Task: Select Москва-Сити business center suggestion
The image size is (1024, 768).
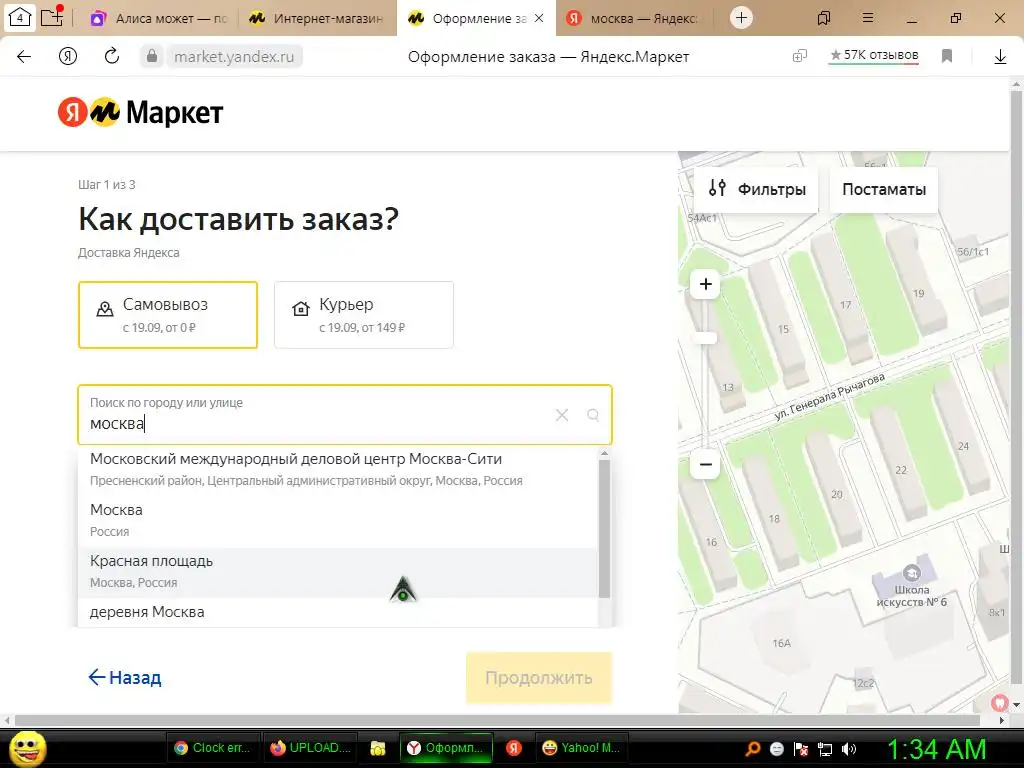Action: point(337,469)
